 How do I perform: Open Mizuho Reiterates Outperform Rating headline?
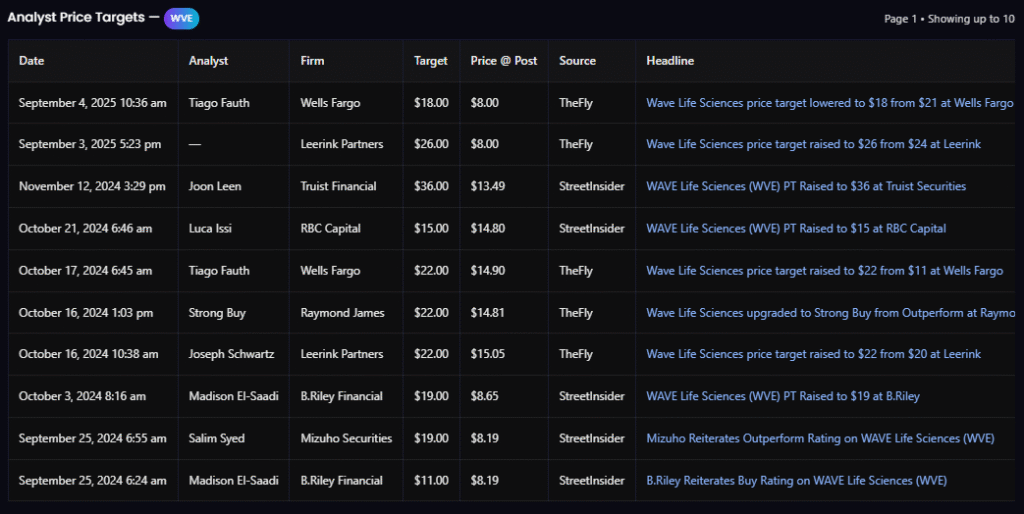point(820,438)
